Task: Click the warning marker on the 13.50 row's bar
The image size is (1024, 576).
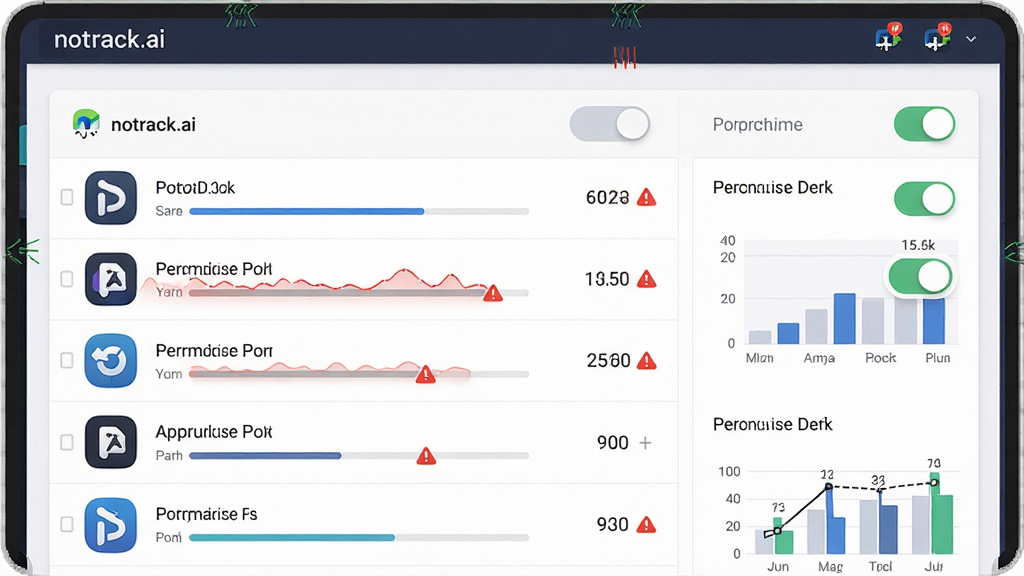Action: click(493, 293)
